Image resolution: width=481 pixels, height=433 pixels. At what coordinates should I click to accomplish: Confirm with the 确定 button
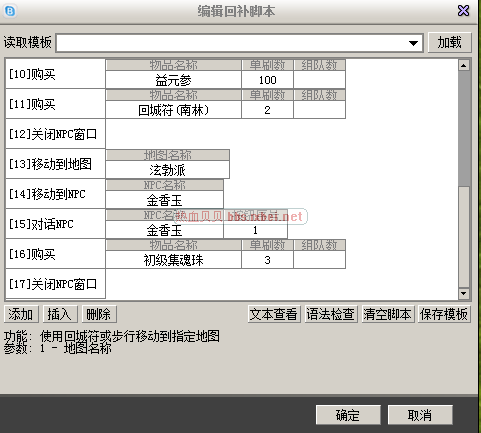click(348, 415)
